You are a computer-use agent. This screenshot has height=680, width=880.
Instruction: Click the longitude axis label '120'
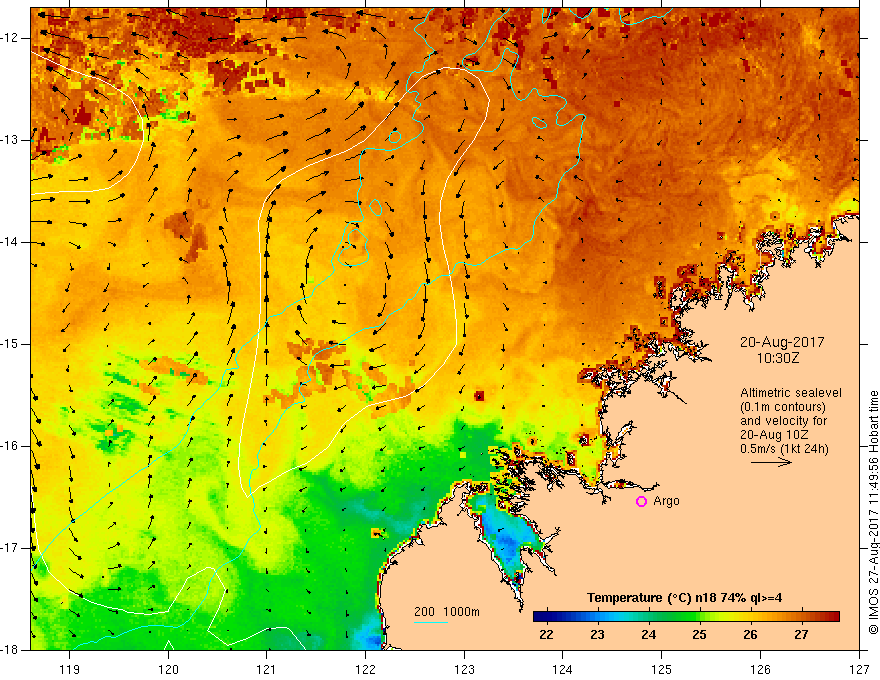168,669
